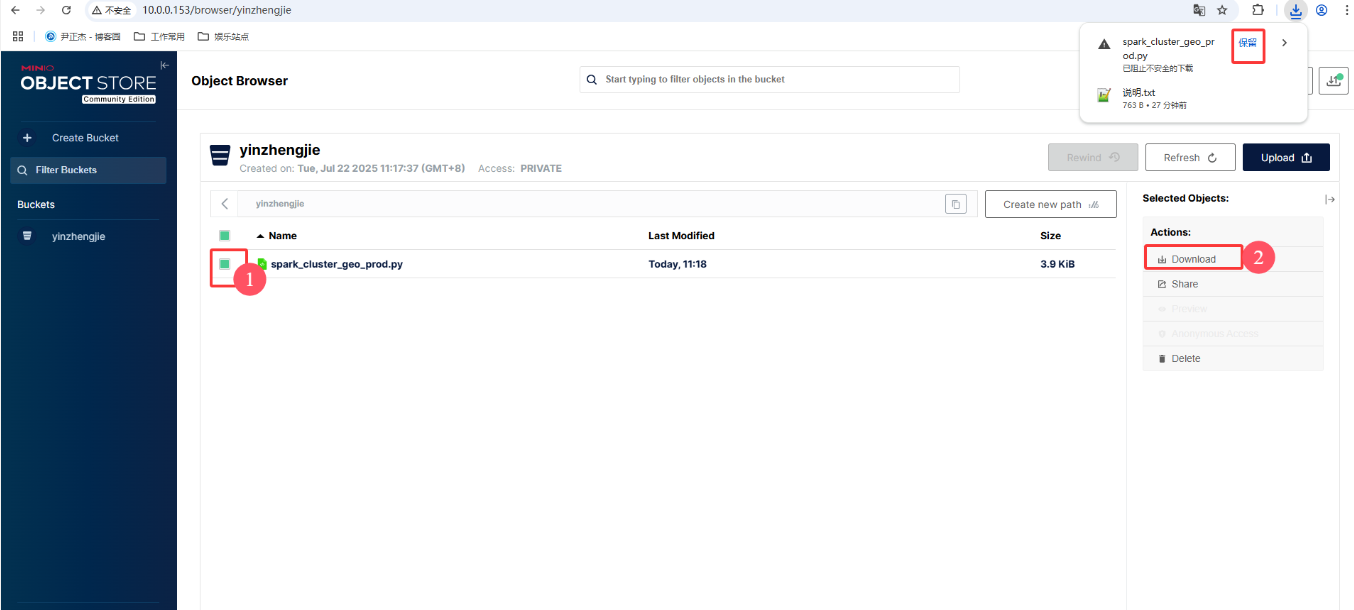This screenshot has height=610, width=1354.
Task: Click Create new path button
Action: pyautogui.click(x=1050, y=204)
